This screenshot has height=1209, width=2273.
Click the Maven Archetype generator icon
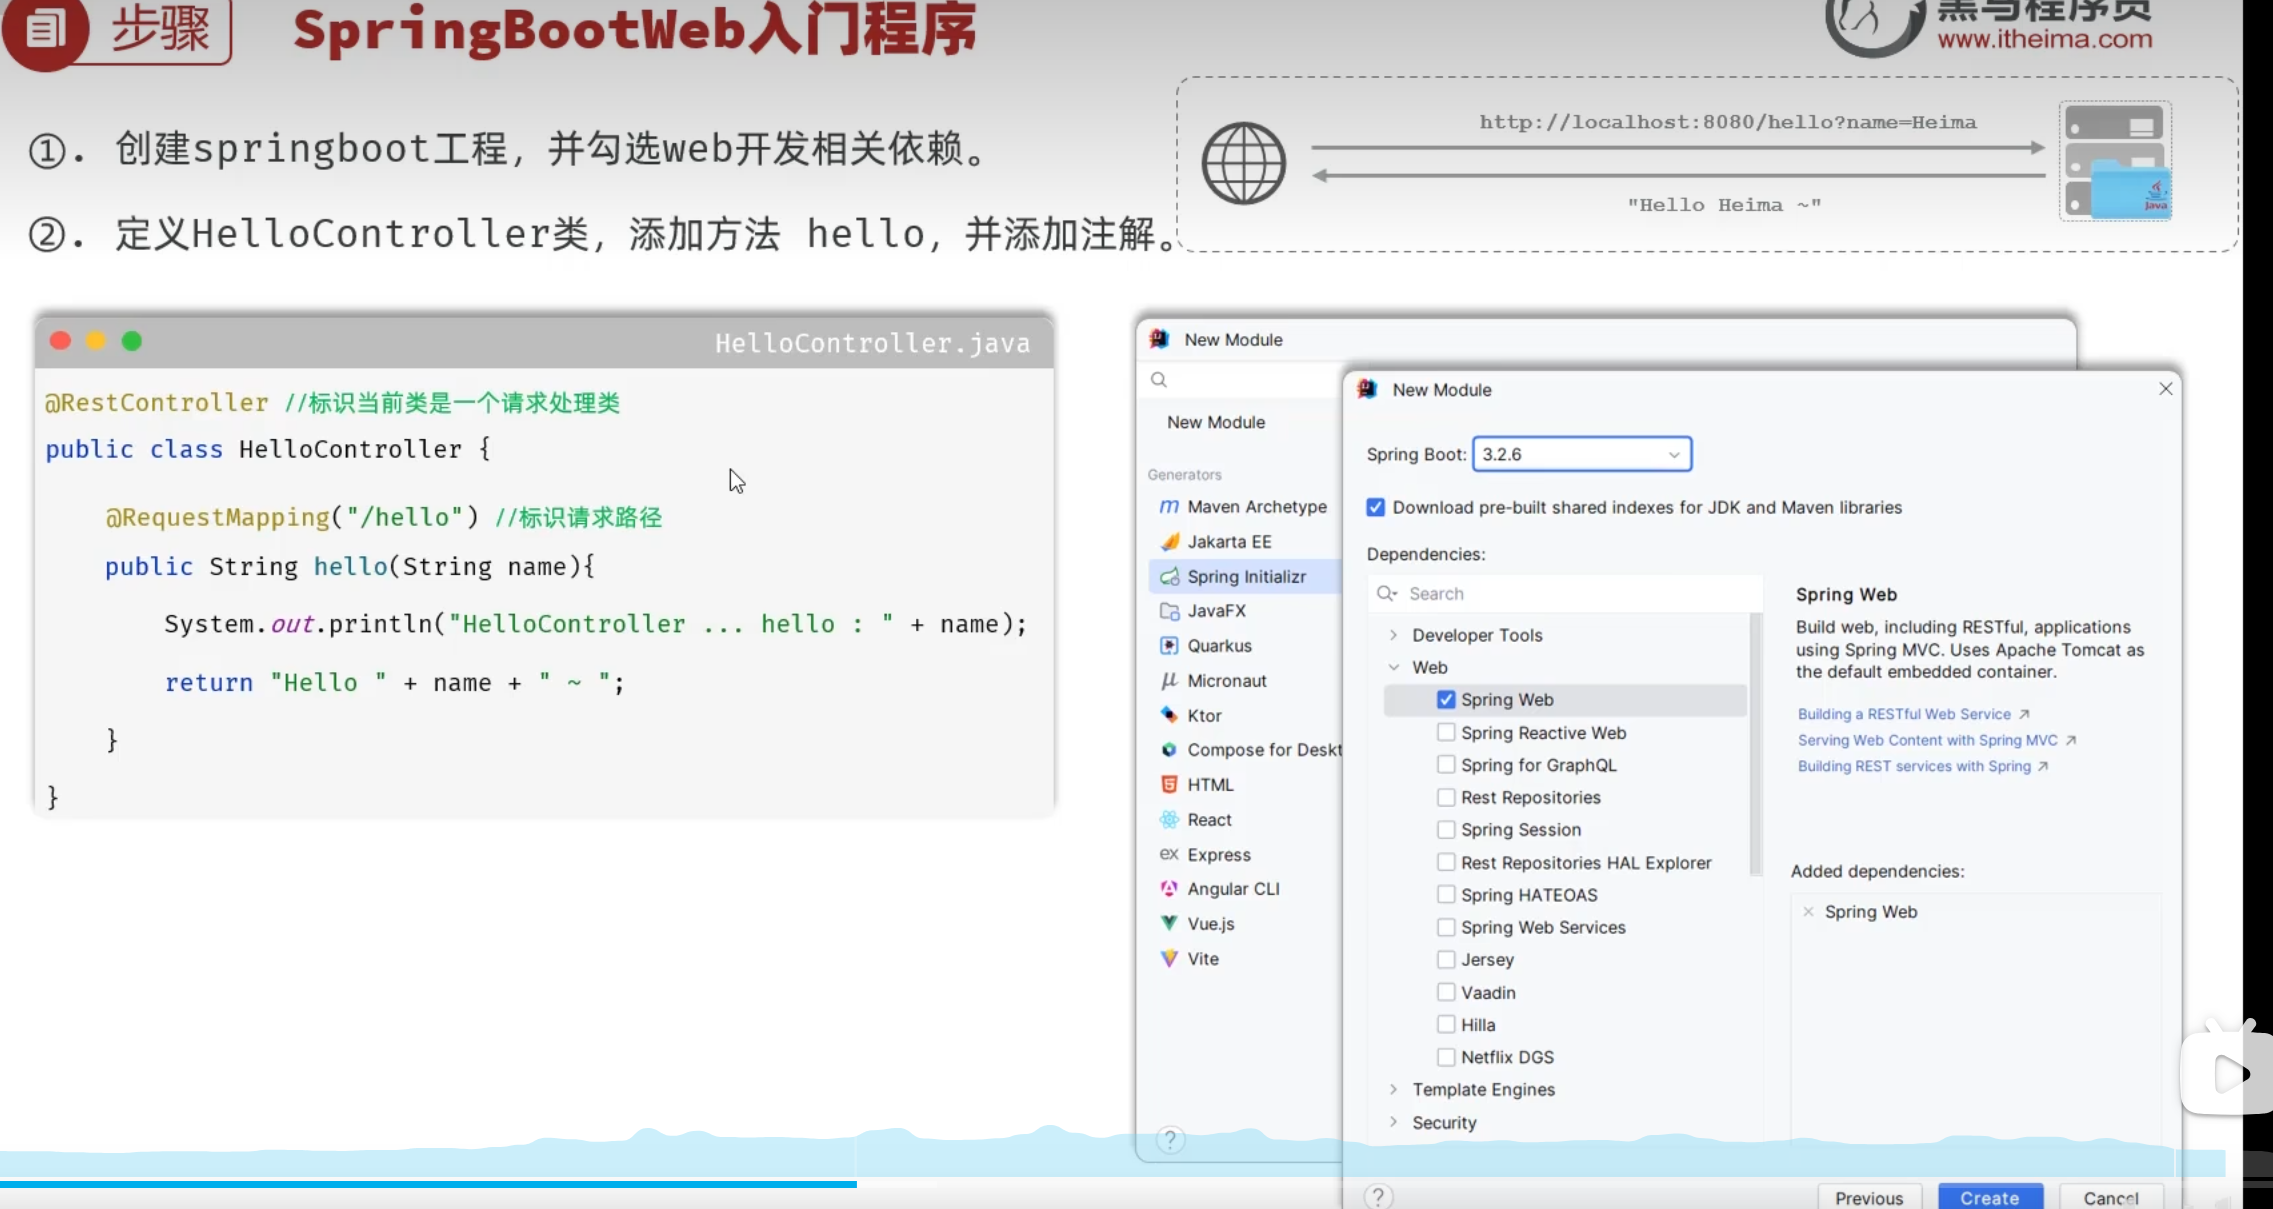[1168, 507]
